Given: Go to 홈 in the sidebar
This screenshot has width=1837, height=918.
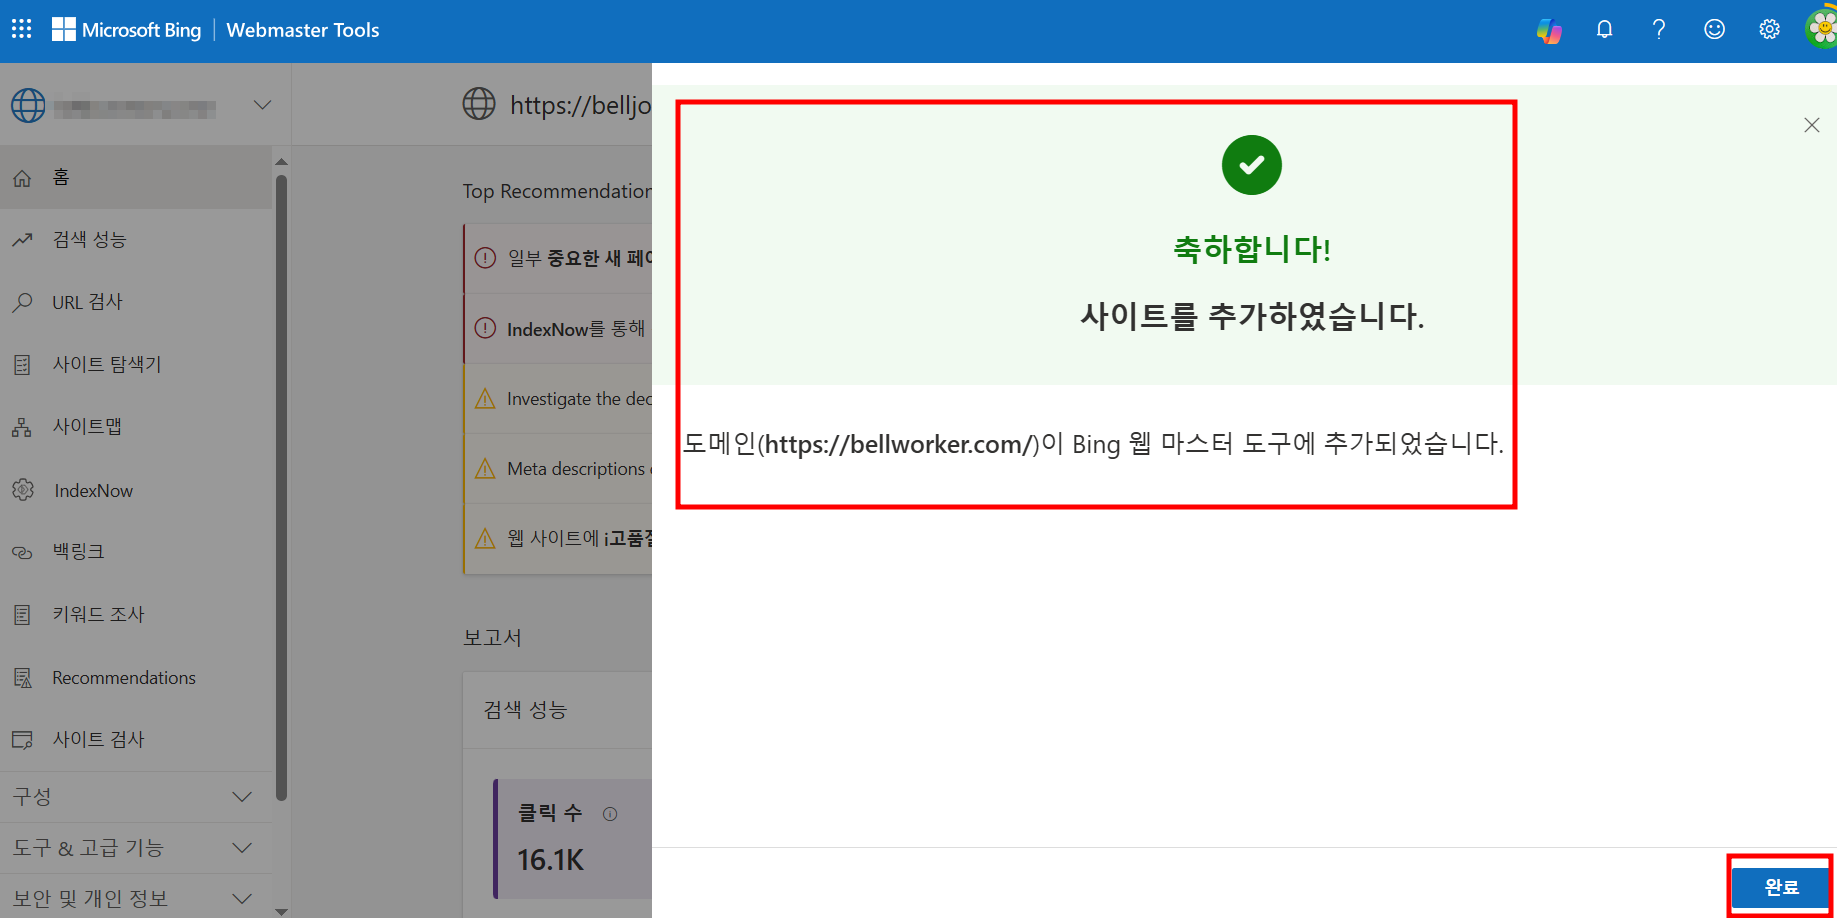Looking at the screenshot, I should pos(136,177).
